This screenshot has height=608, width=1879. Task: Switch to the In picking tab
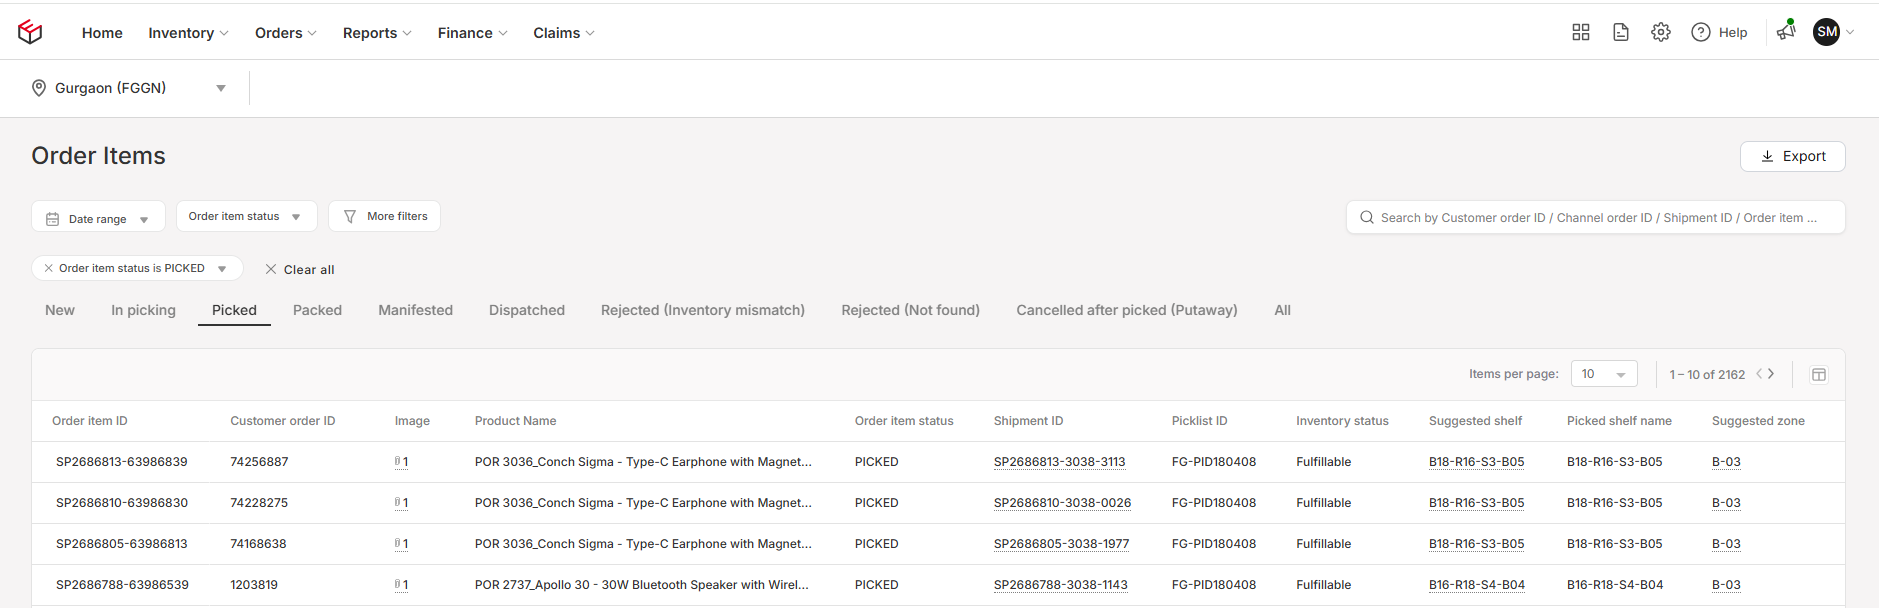(143, 310)
